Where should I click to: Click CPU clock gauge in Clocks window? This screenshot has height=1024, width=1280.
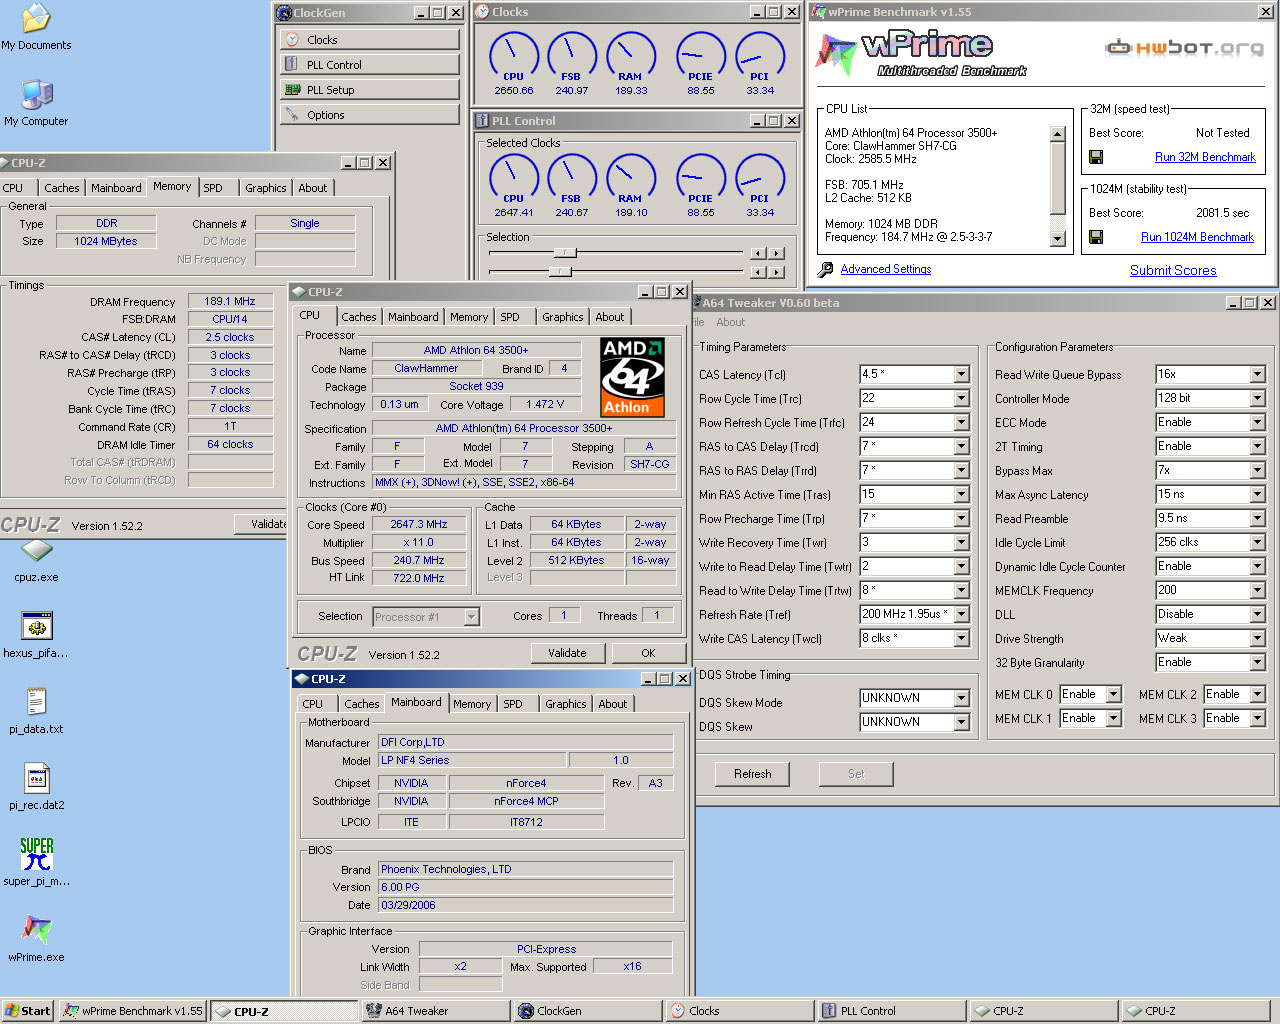coord(514,55)
